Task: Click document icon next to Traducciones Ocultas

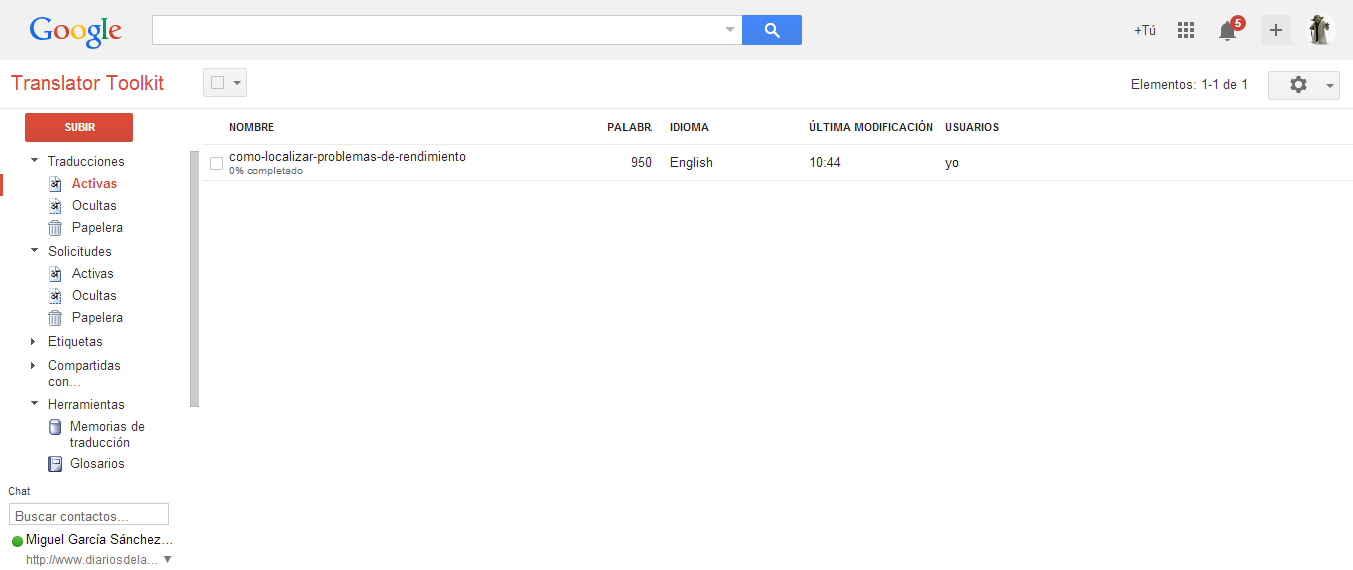Action: click(56, 206)
